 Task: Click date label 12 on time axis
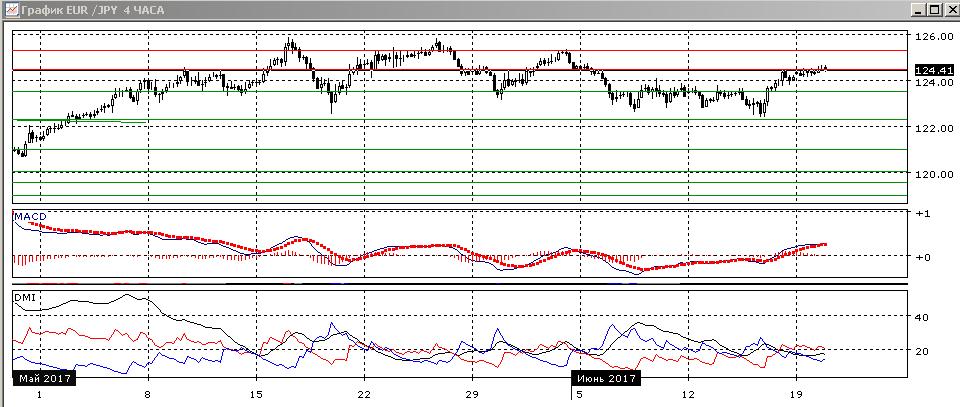click(x=688, y=395)
